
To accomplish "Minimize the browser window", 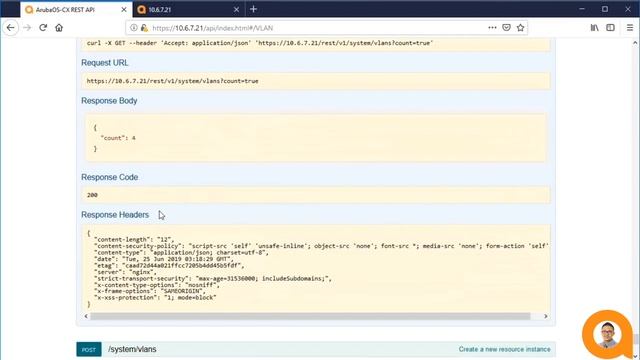I will coord(582,9).
